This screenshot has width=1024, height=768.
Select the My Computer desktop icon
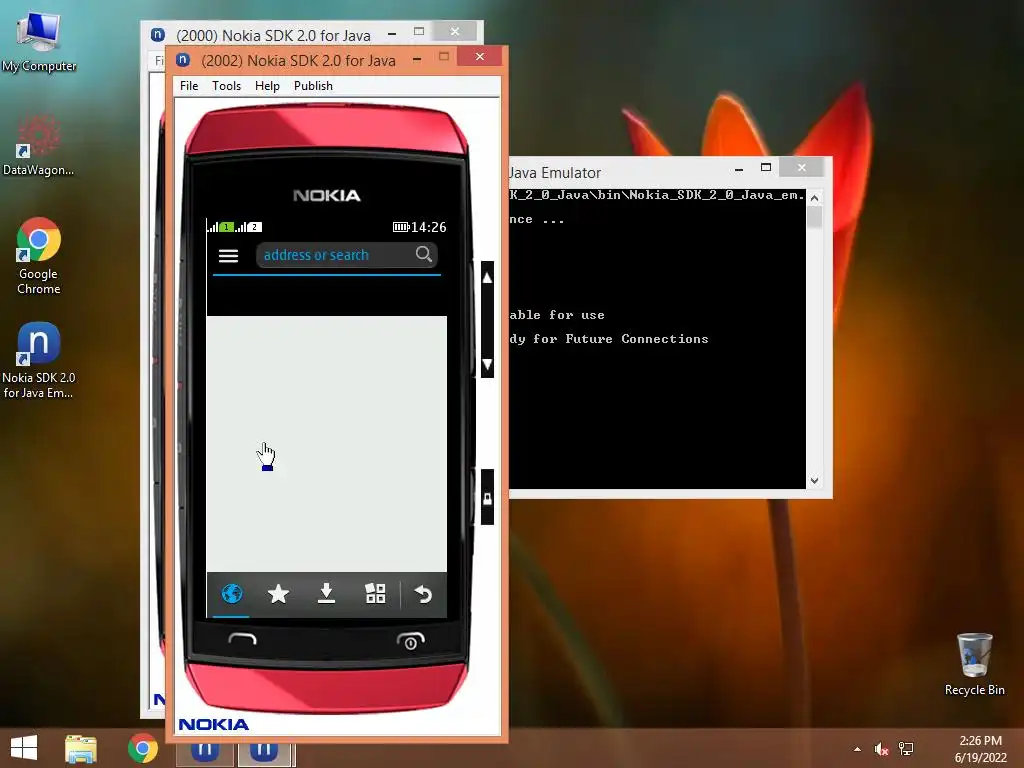[39, 42]
